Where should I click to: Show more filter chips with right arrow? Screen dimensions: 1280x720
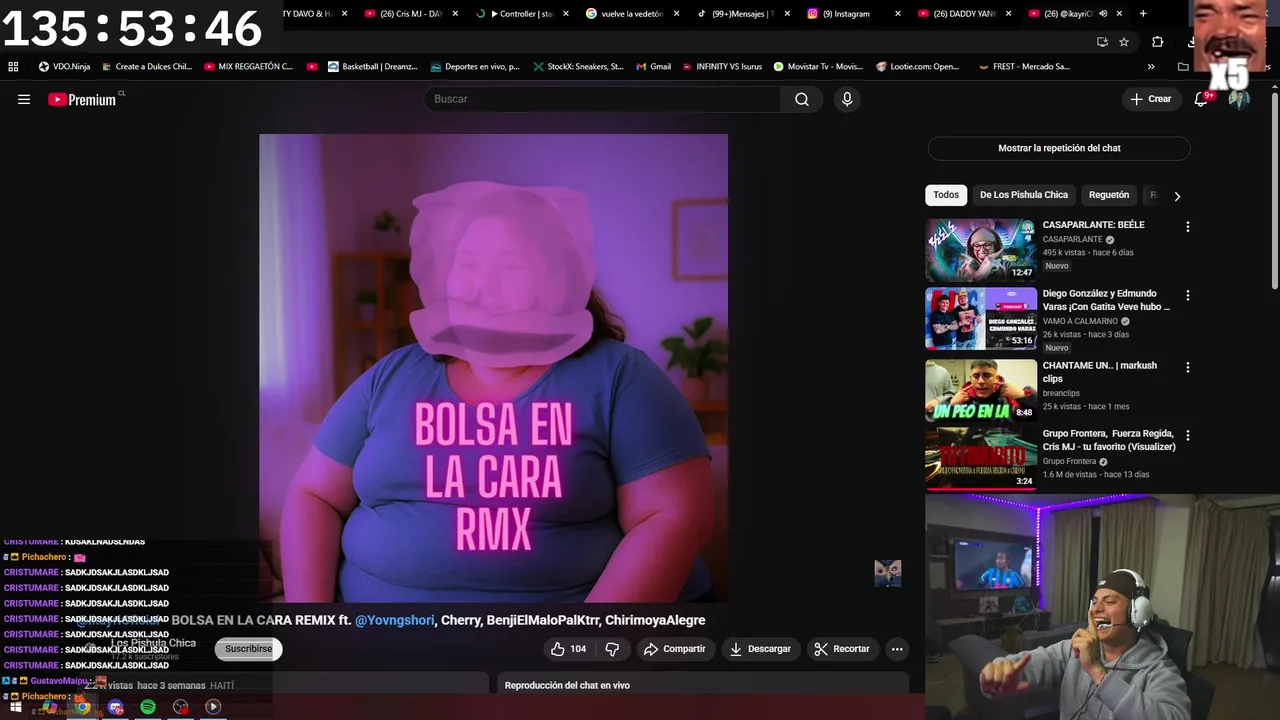pos(1177,196)
